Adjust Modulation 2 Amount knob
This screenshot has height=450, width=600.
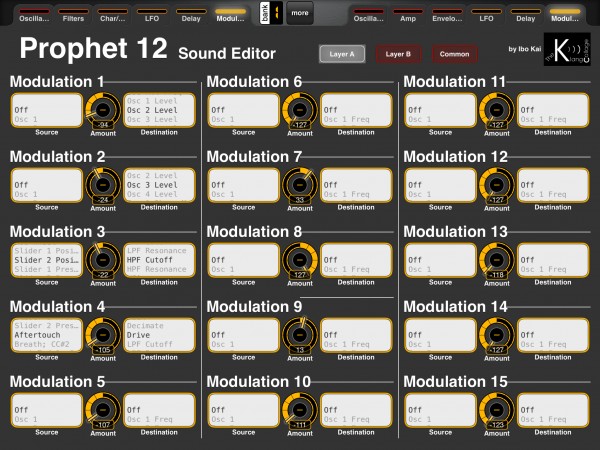pyautogui.click(x=103, y=185)
